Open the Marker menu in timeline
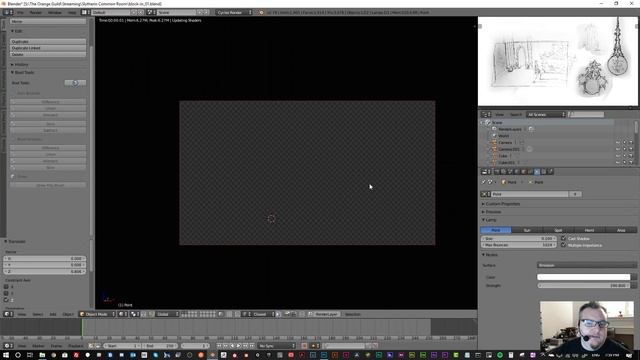This screenshot has height=360, width=640. (x=38, y=346)
